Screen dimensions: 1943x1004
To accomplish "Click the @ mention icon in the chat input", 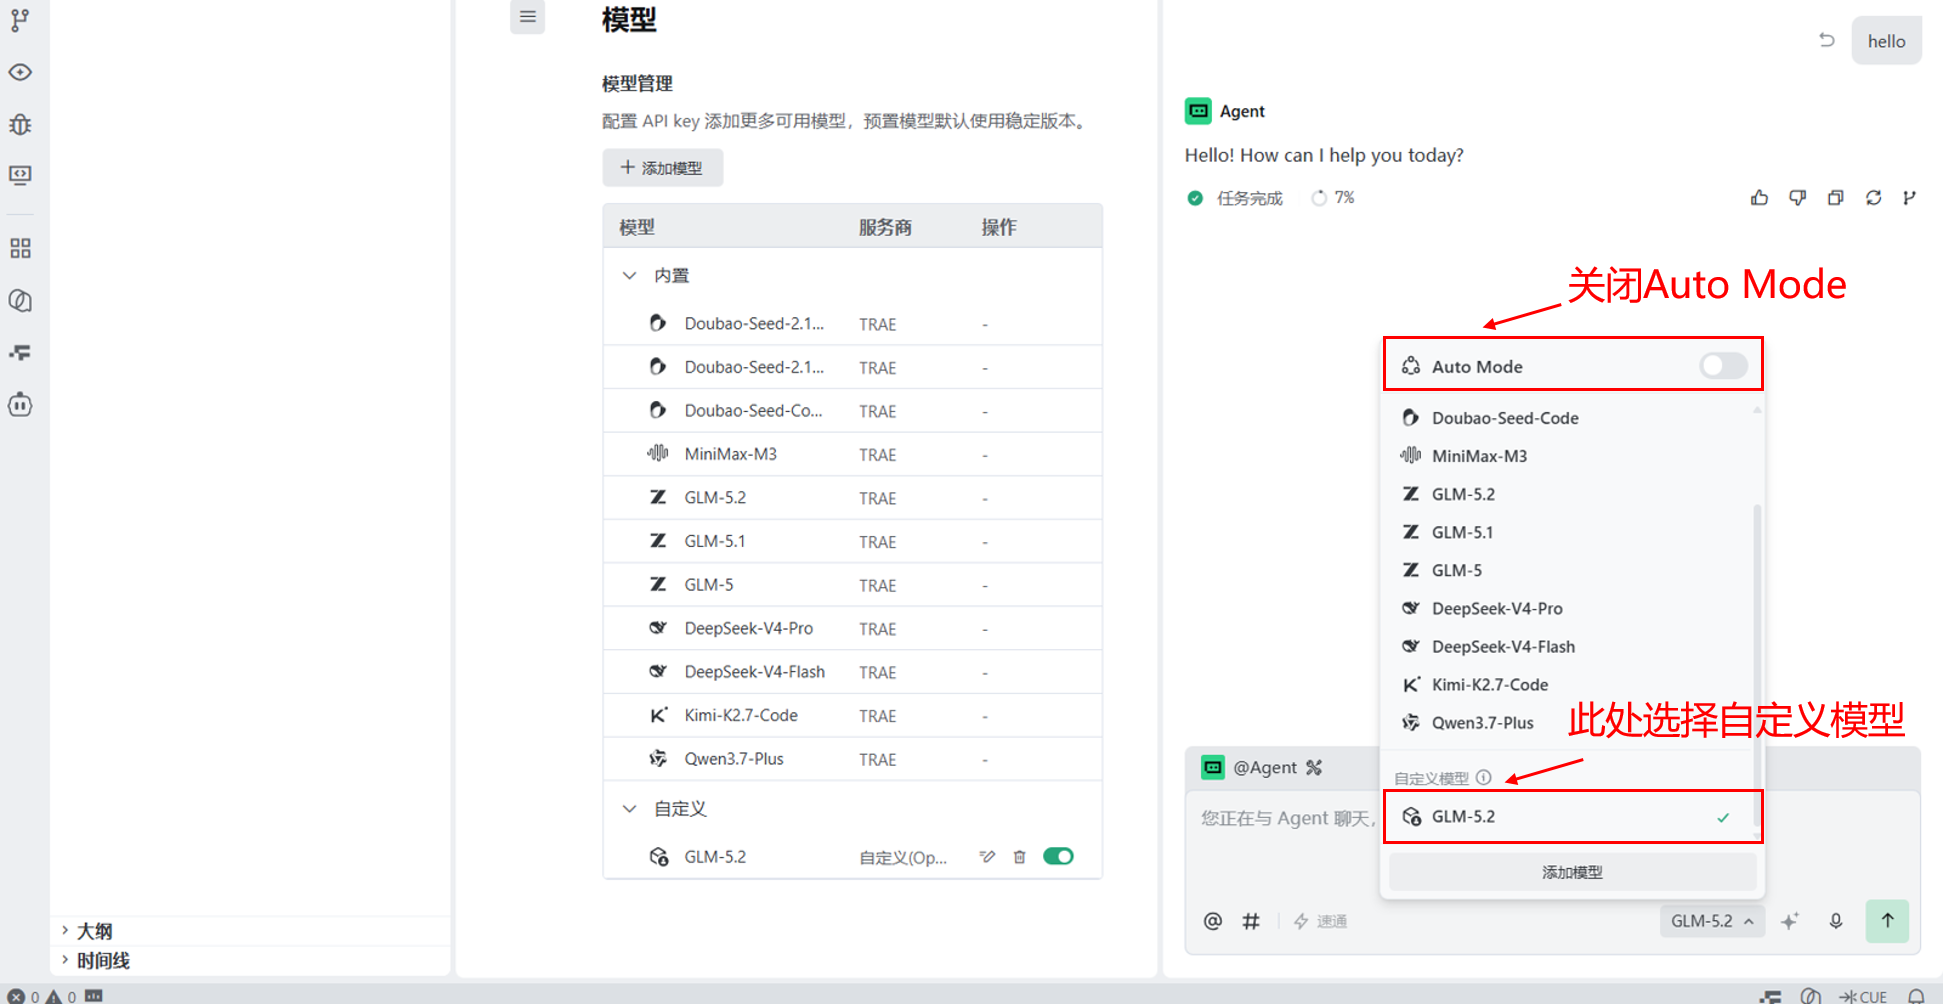I will coord(1213,921).
